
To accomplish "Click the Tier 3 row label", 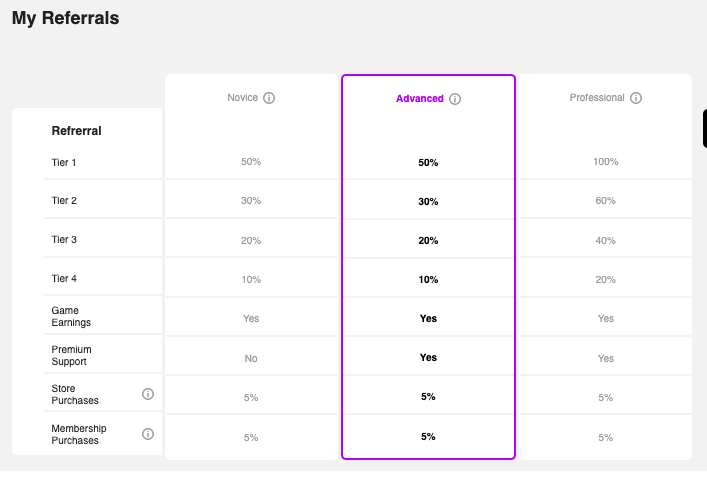I will (64, 239).
